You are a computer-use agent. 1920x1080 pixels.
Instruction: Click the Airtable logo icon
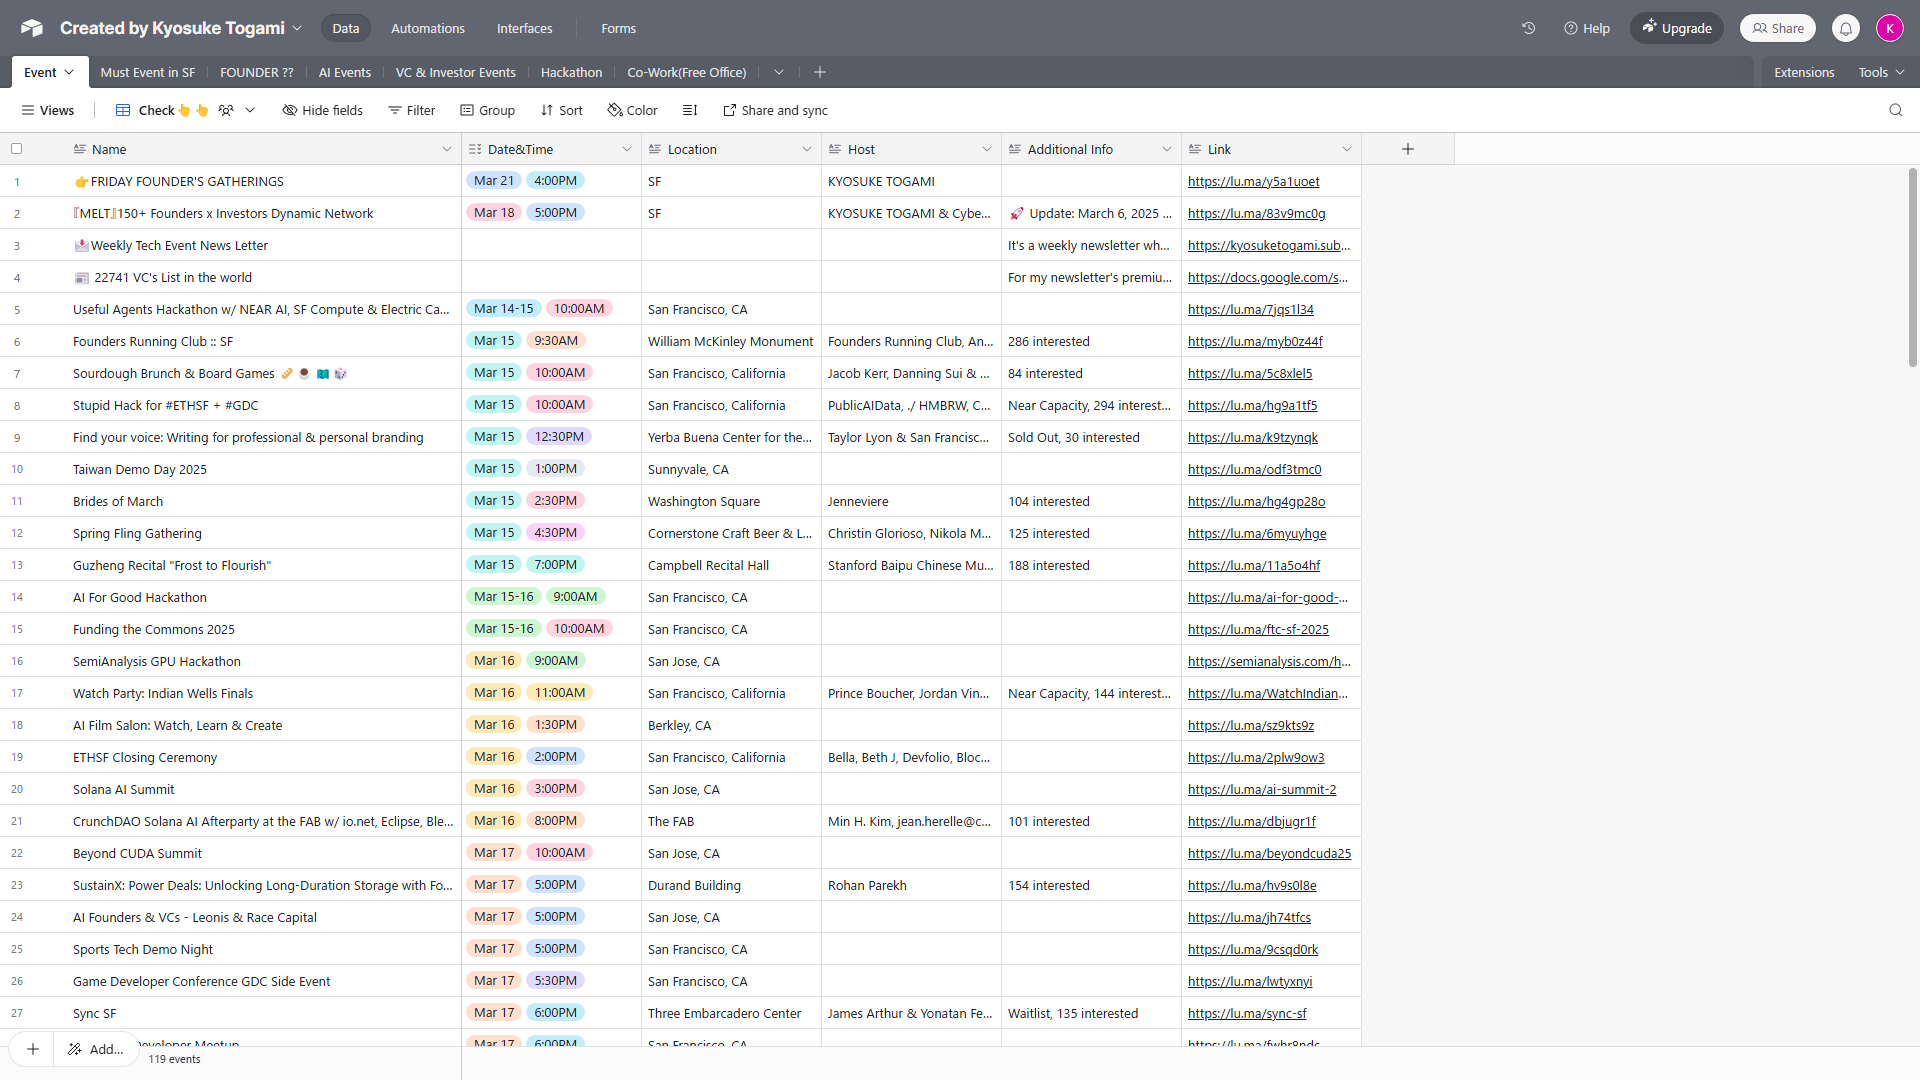click(31, 28)
